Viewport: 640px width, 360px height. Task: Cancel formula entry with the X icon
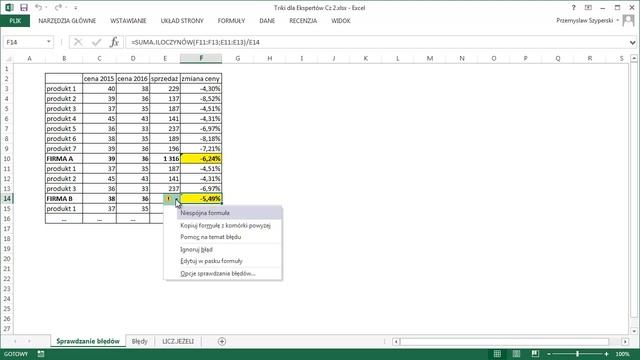78,42
